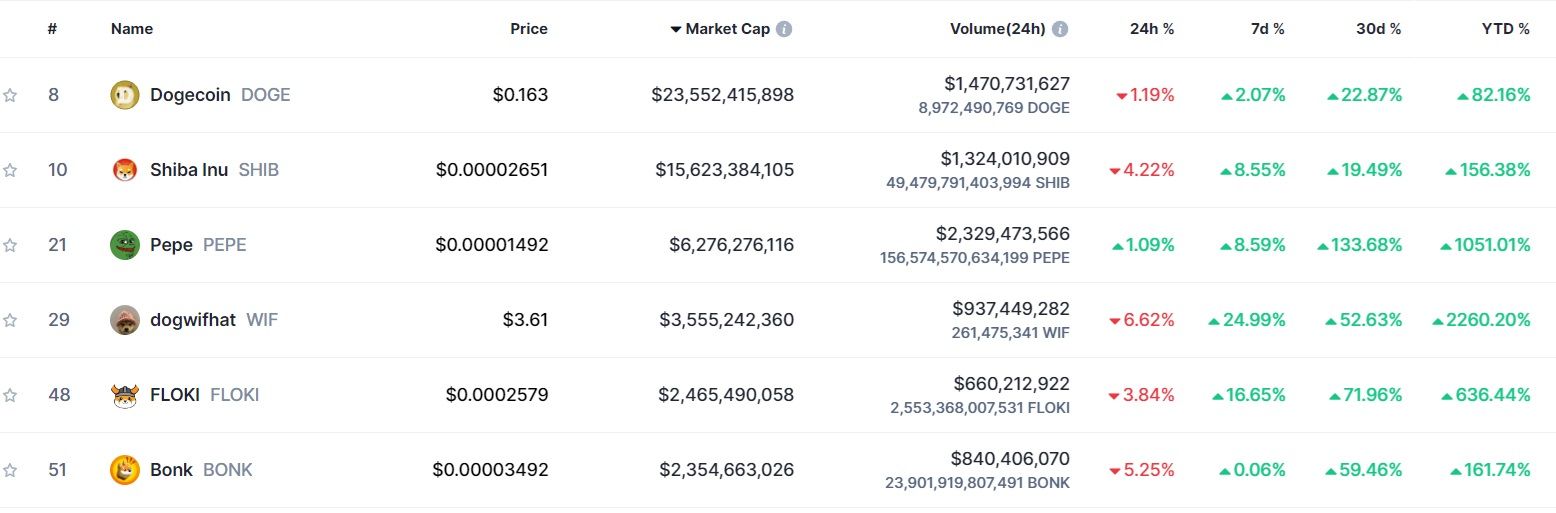Image resolution: width=1556 pixels, height=513 pixels.
Task: Star FLOKI using its watchlist star
Action: (10, 395)
